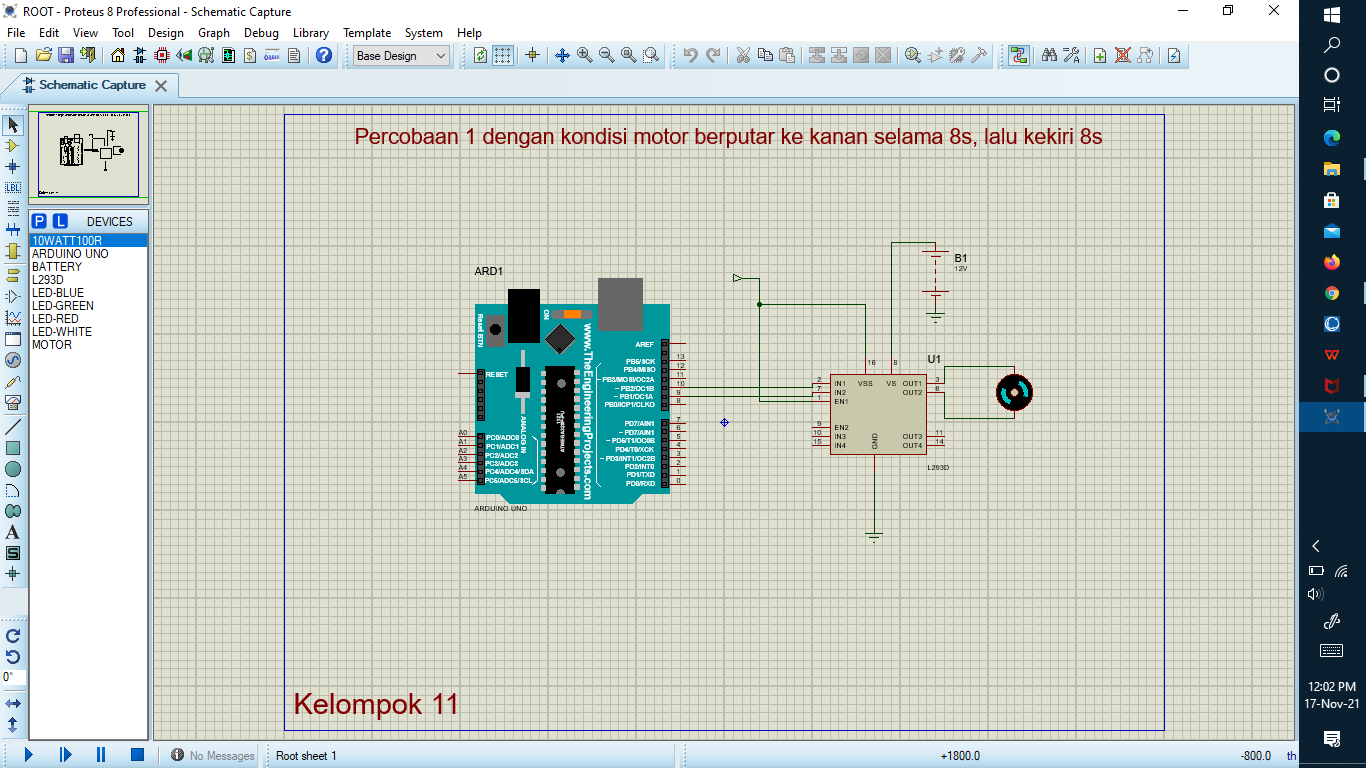Click the Search and Tag binoculars icon

pyautogui.click(x=1049, y=56)
